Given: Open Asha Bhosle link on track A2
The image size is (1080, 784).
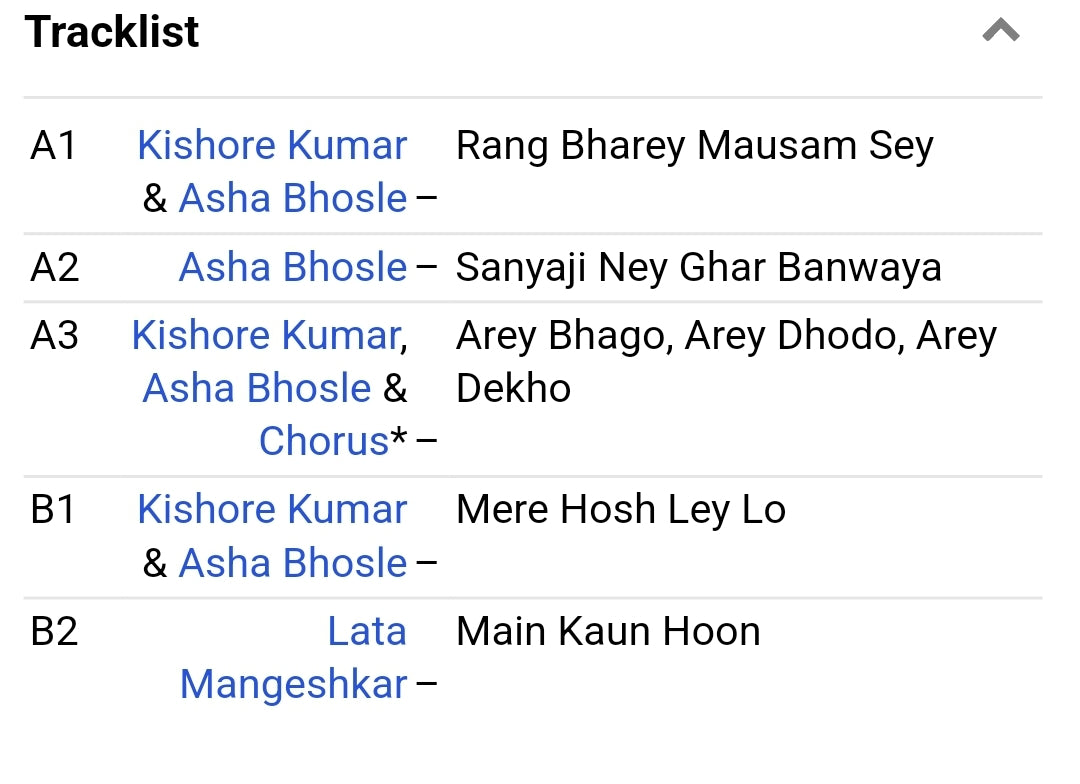Looking at the screenshot, I should coord(293,268).
